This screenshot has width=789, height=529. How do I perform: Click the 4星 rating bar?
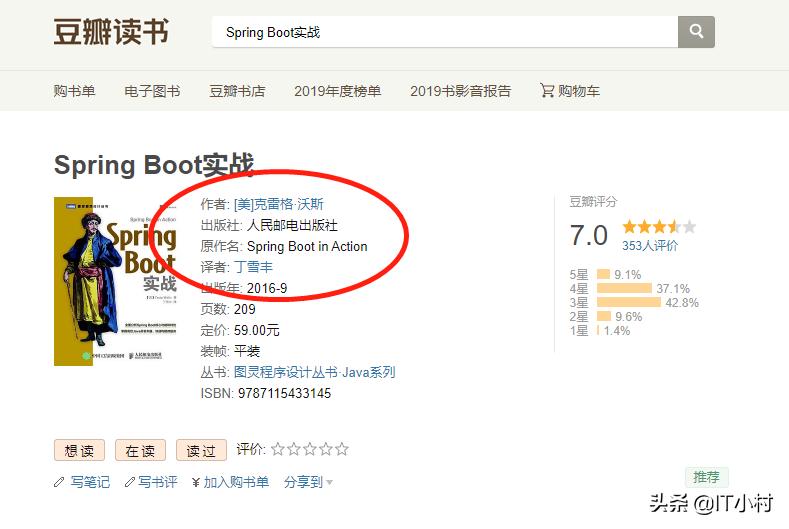[624, 288]
